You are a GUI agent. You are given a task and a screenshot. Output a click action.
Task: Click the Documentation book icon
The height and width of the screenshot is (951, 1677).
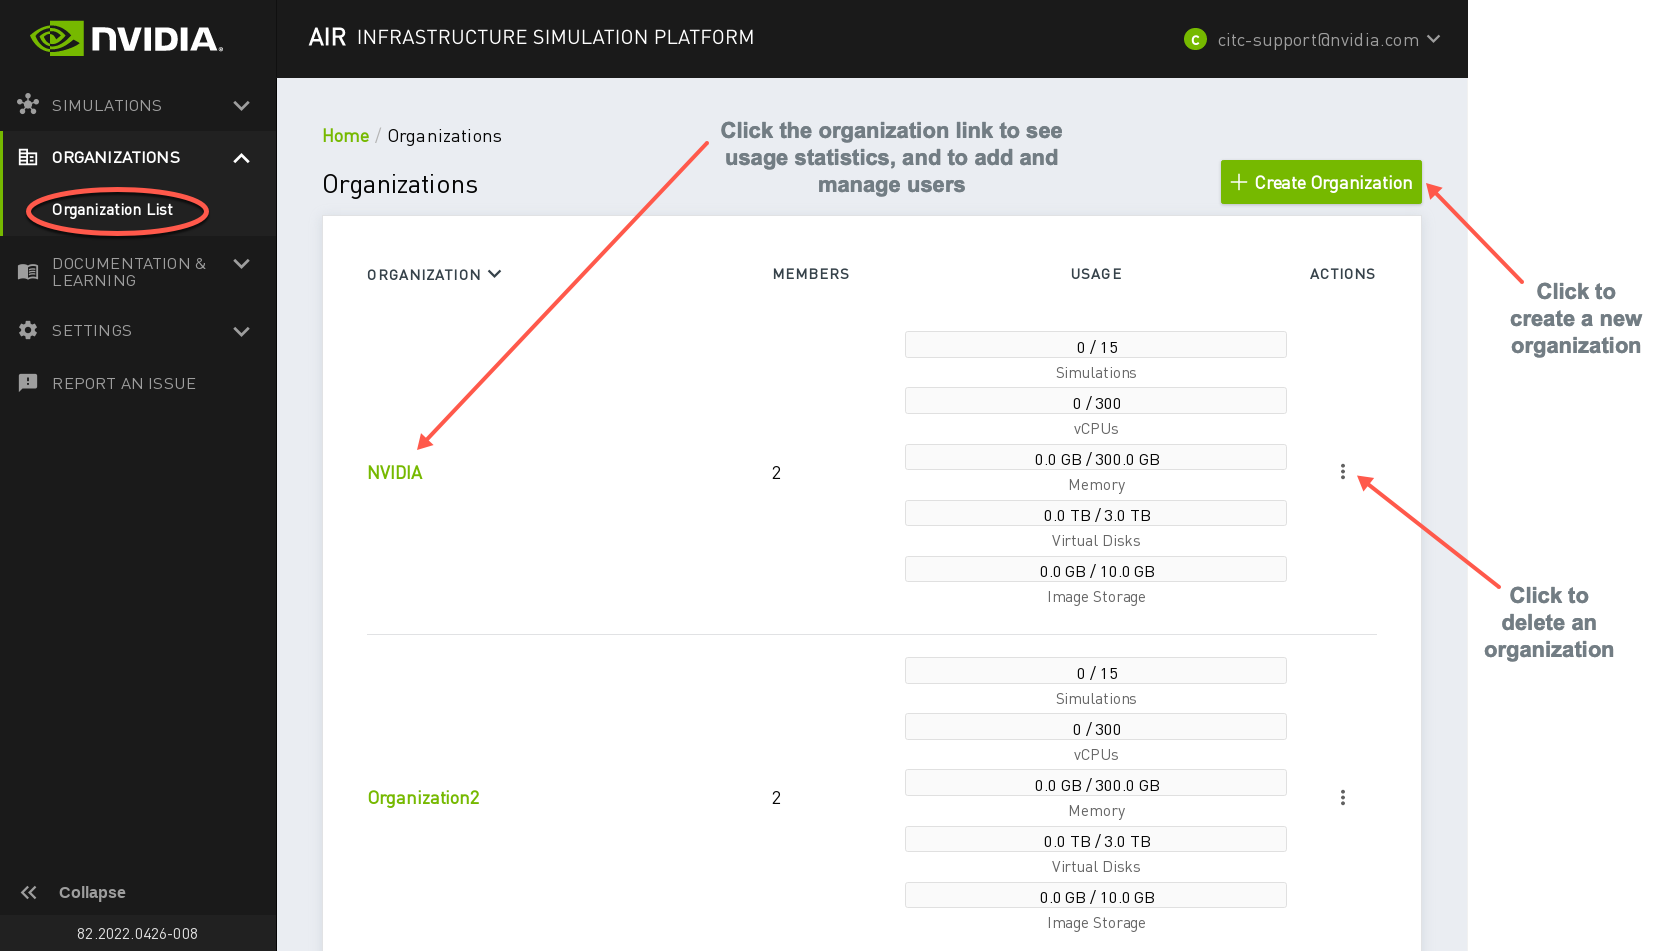(x=28, y=272)
